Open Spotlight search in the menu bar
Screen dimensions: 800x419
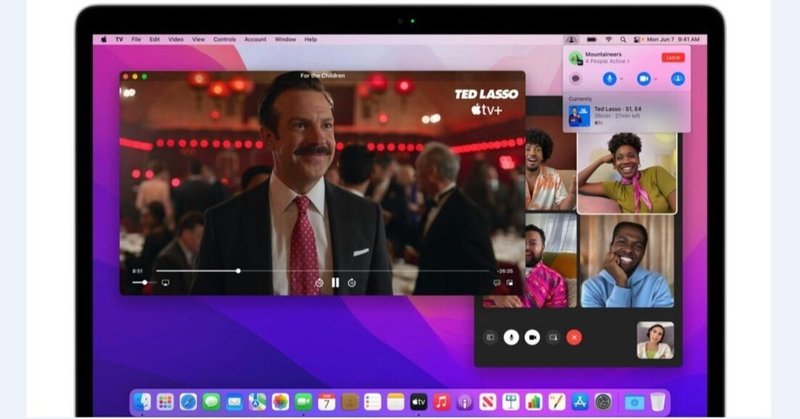click(623, 39)
